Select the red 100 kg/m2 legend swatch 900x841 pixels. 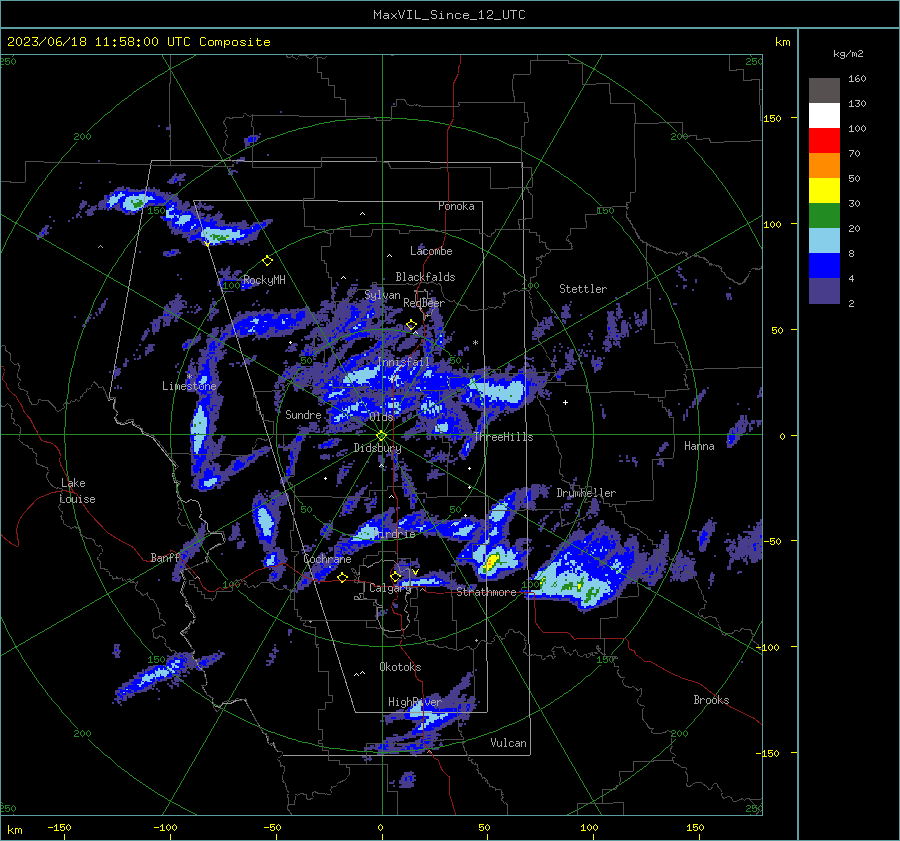coord(824,141)
